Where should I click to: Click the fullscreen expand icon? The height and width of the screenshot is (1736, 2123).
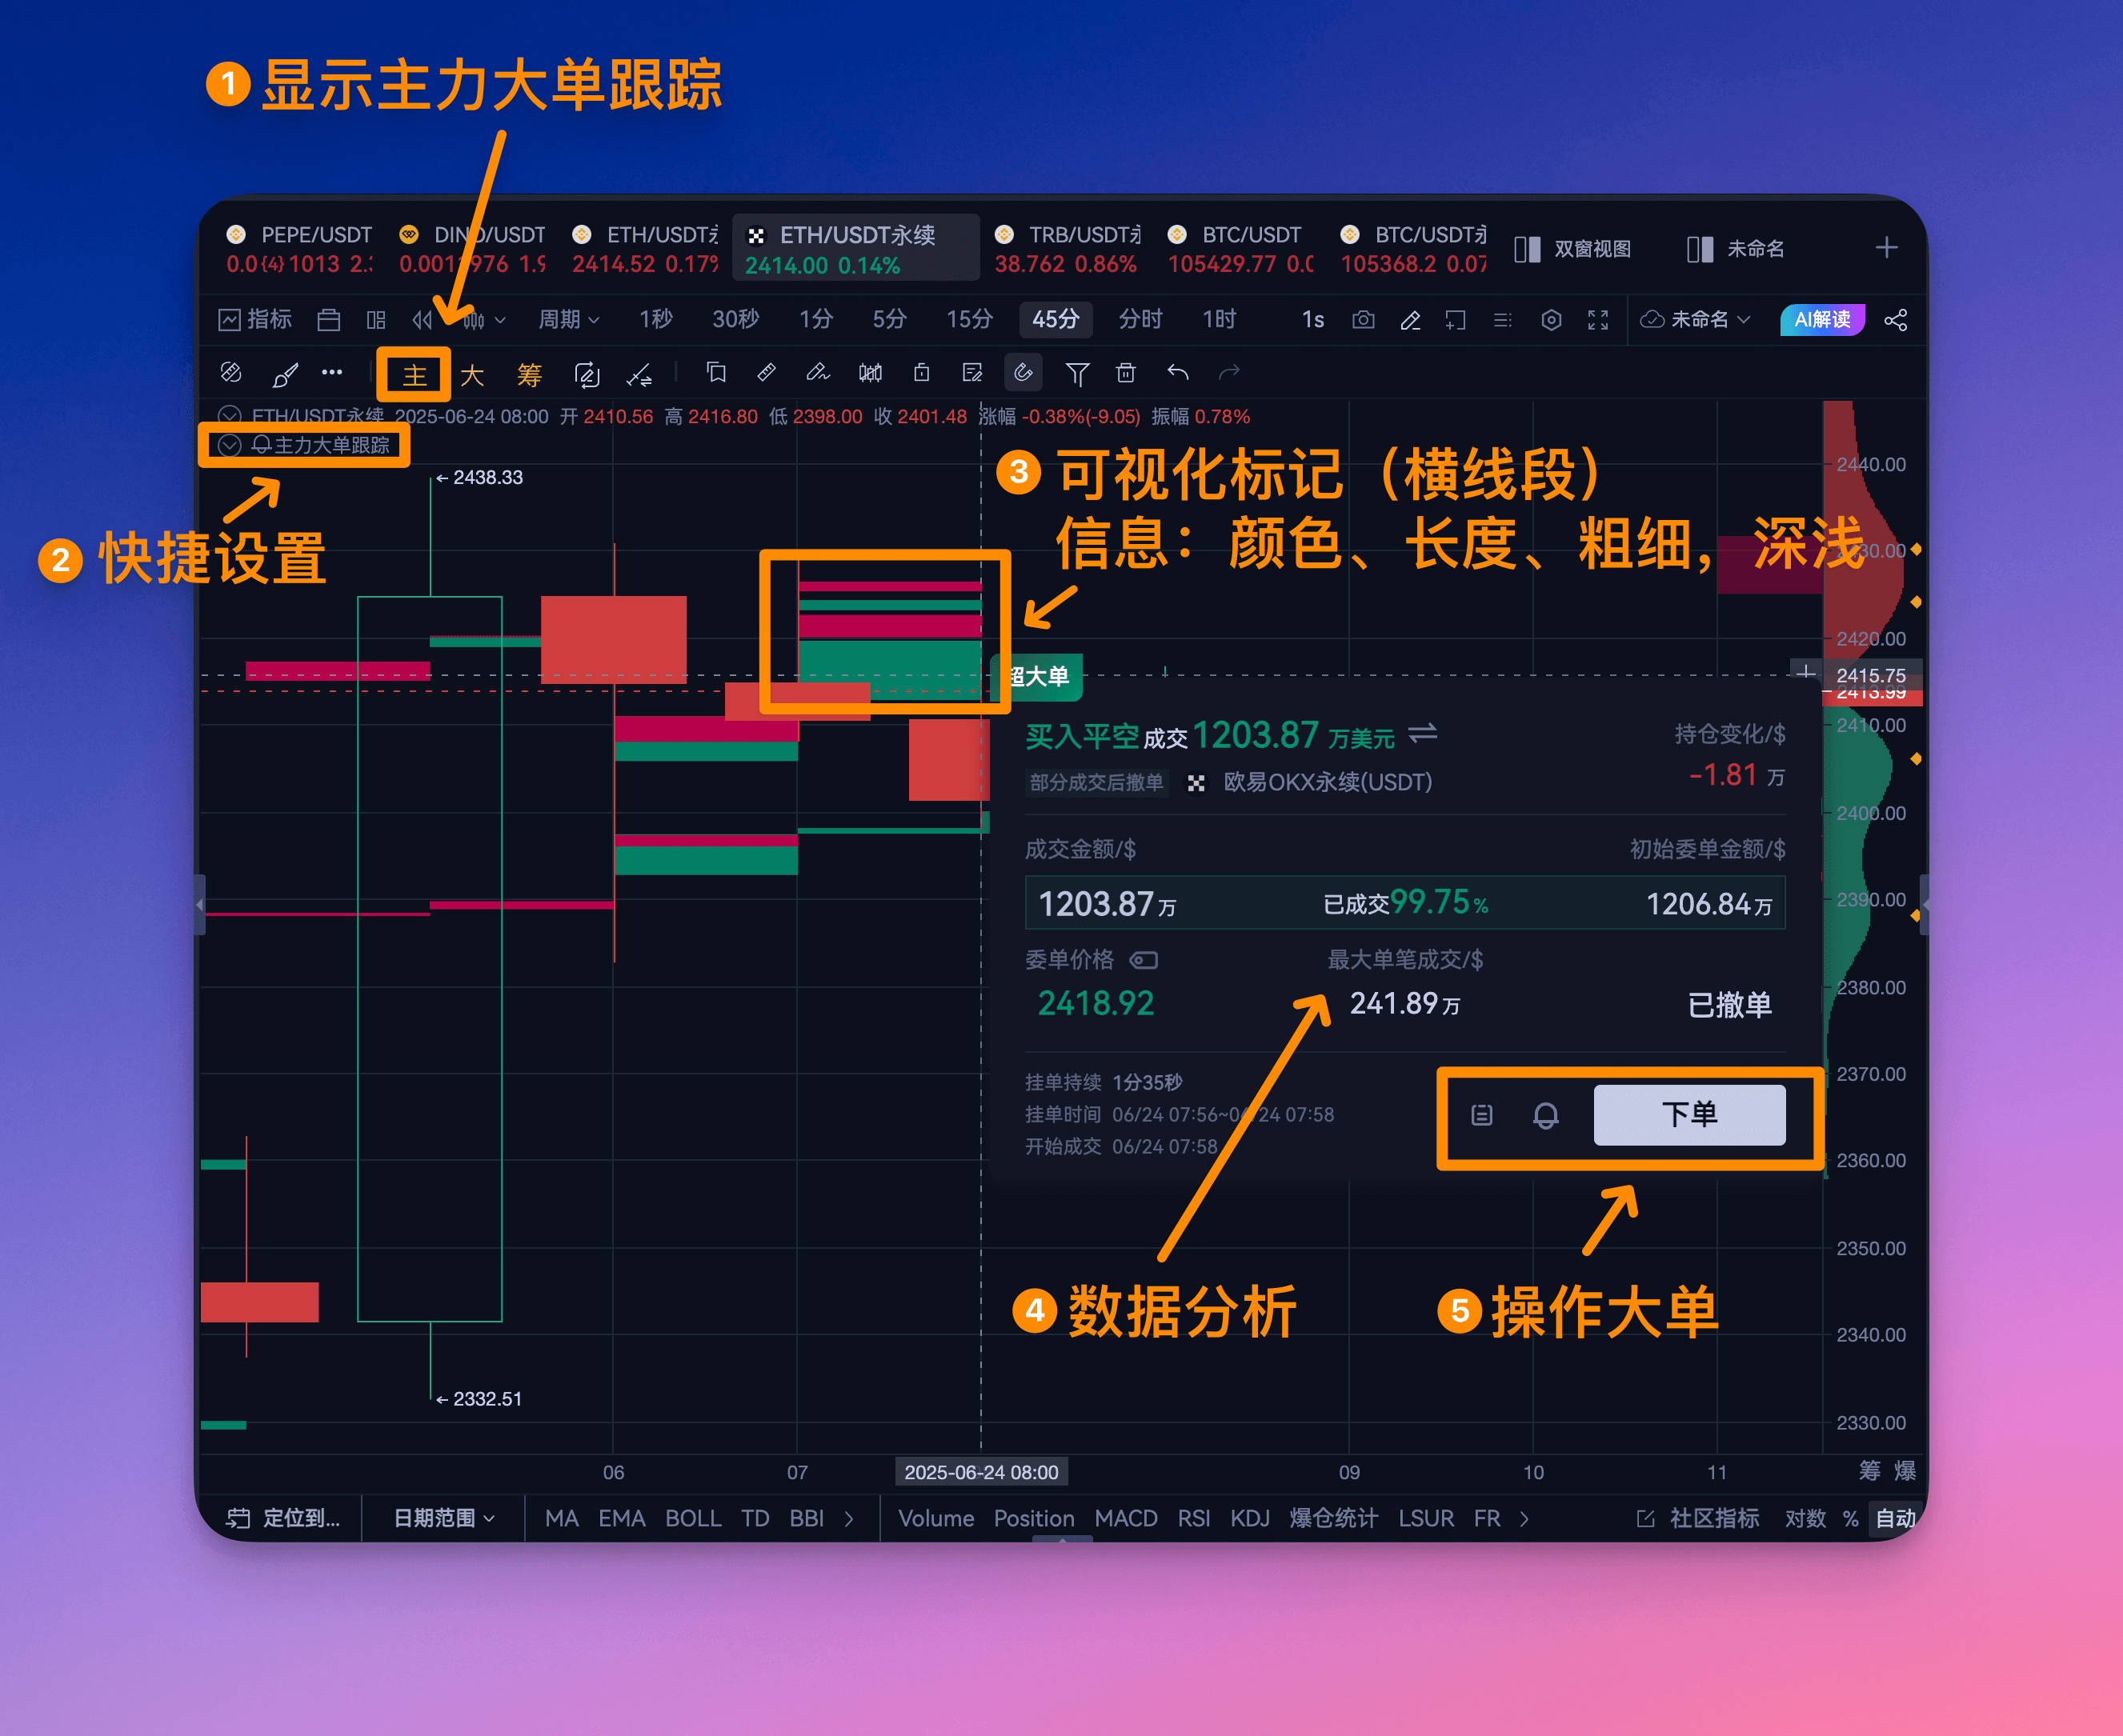(1598, 319)
